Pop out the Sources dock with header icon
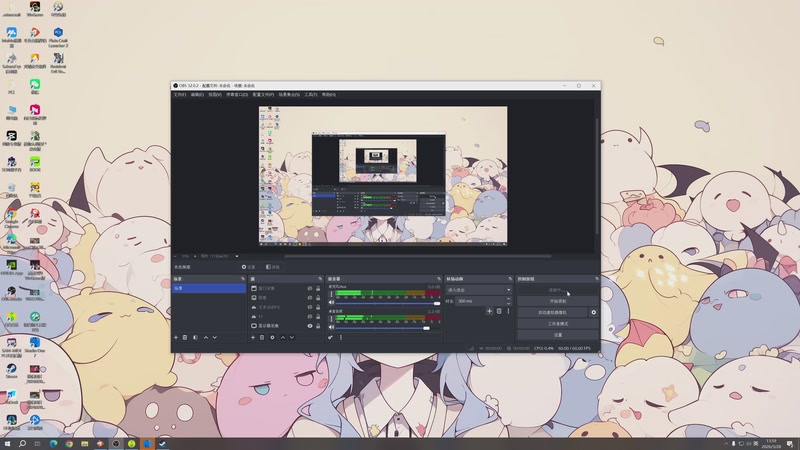The width and height of the screenshot is (800, 450). pyautogui.click(x=320, y=279)
